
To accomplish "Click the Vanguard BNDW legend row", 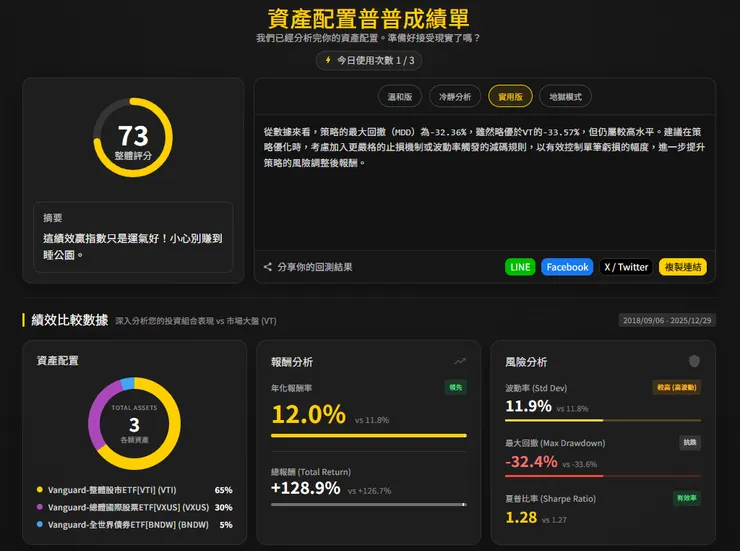I will (135, 525).
